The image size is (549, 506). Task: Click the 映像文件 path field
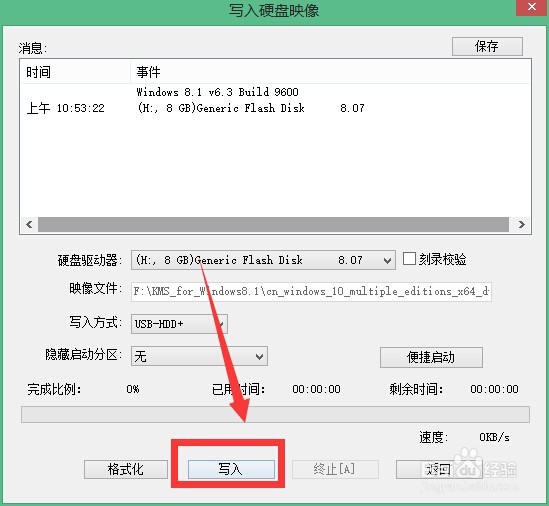click(311, 291)
